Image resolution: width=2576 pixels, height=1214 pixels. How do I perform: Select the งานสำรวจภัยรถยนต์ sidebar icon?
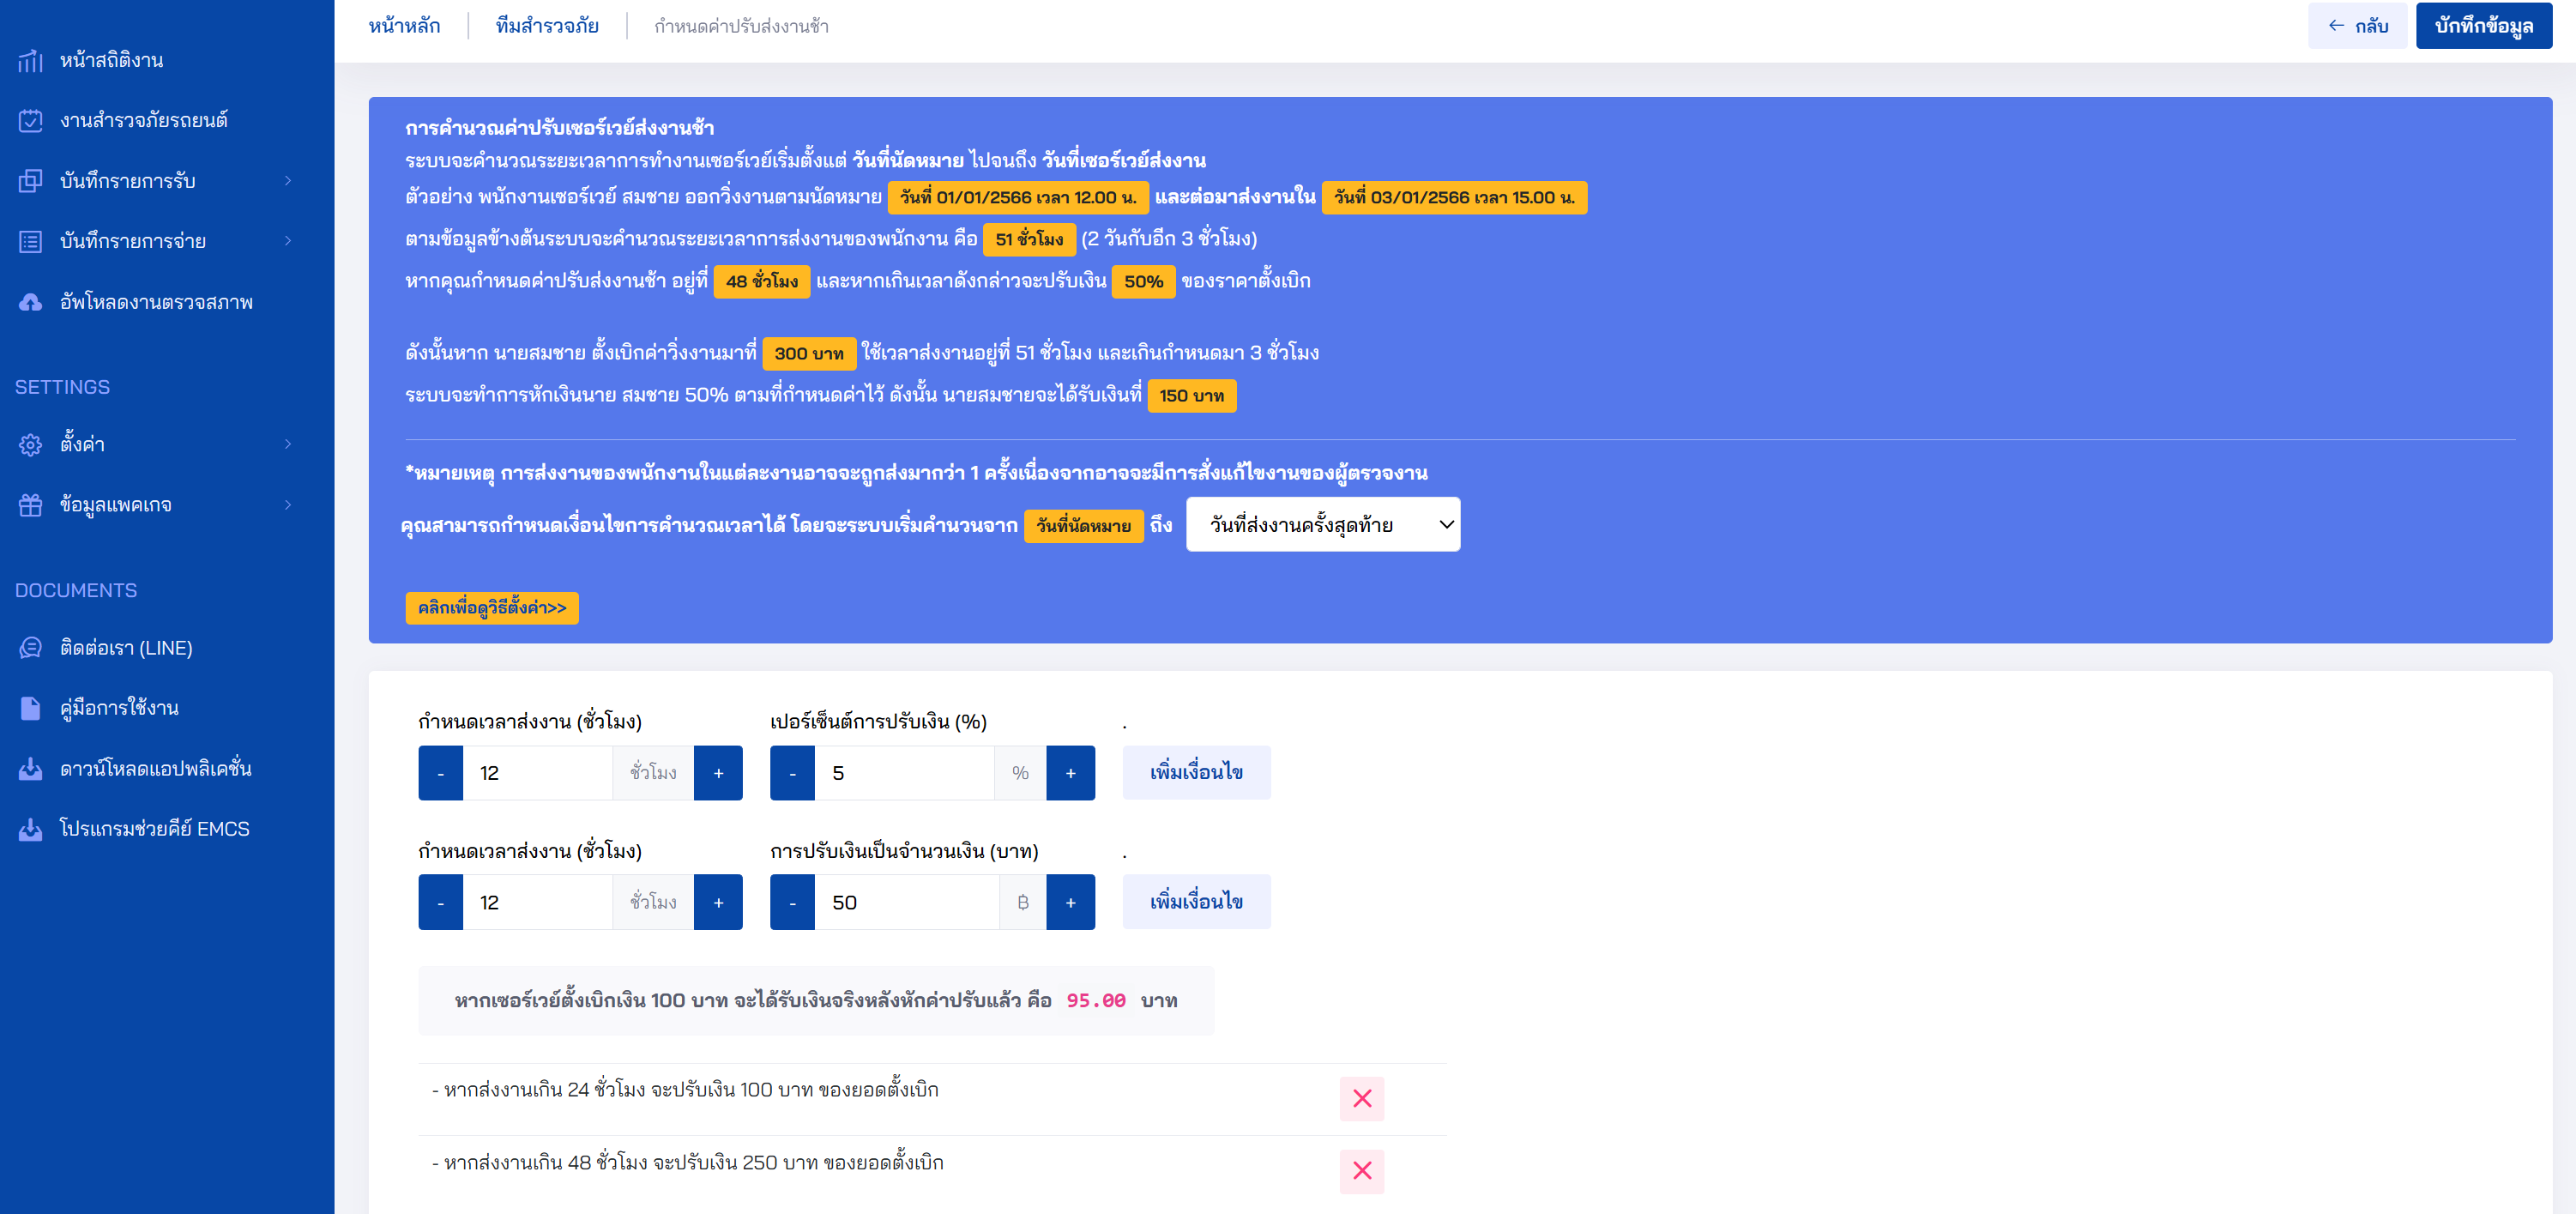coord(30,120)
